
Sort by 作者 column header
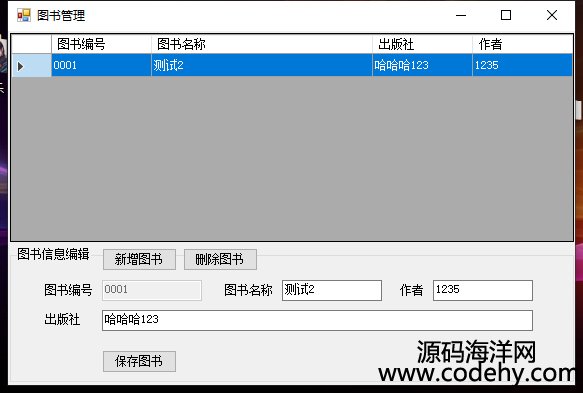click(x=523, y=44)
